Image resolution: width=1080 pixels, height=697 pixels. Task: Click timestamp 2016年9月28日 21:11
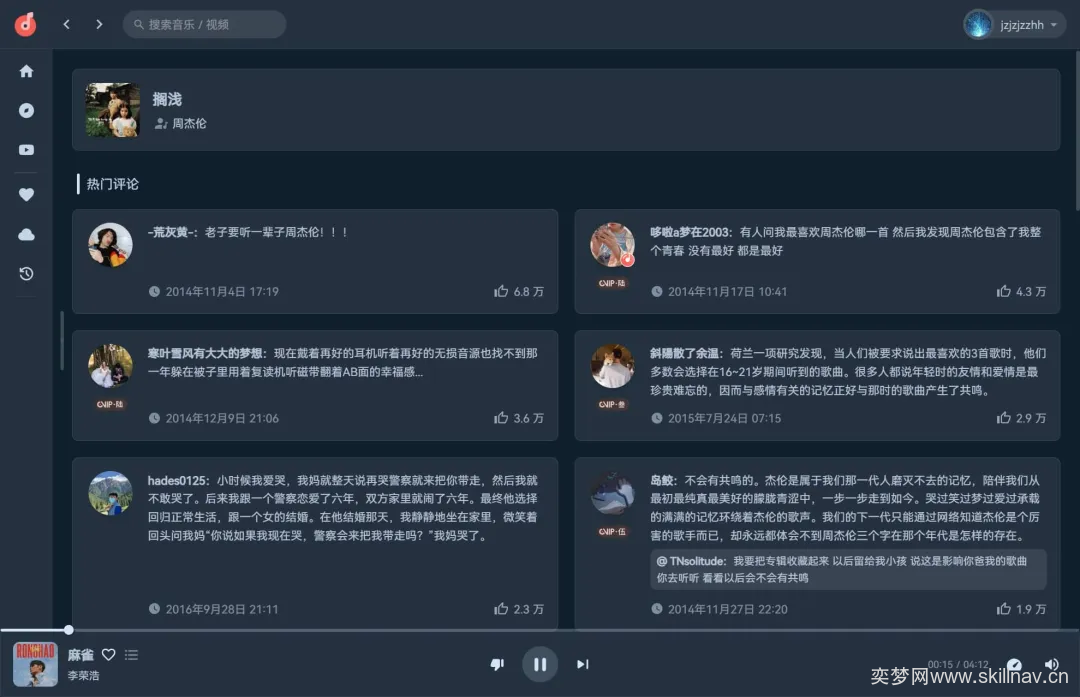coord(222,609)
